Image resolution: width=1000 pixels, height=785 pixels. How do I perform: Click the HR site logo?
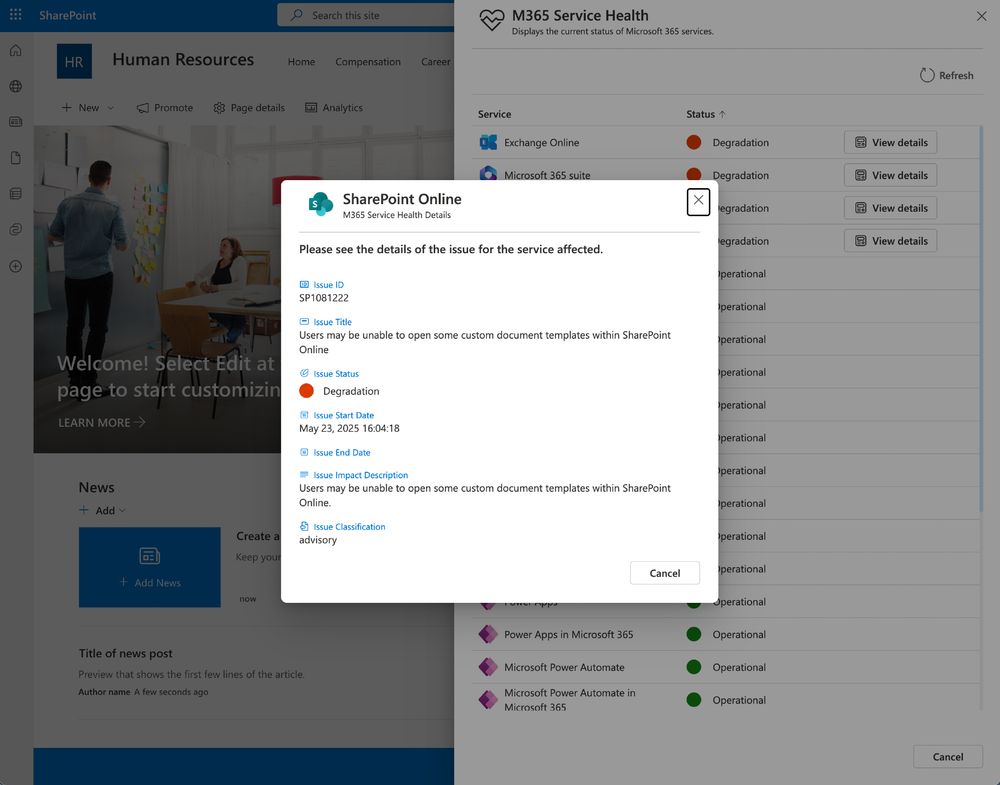coord(74,61)
